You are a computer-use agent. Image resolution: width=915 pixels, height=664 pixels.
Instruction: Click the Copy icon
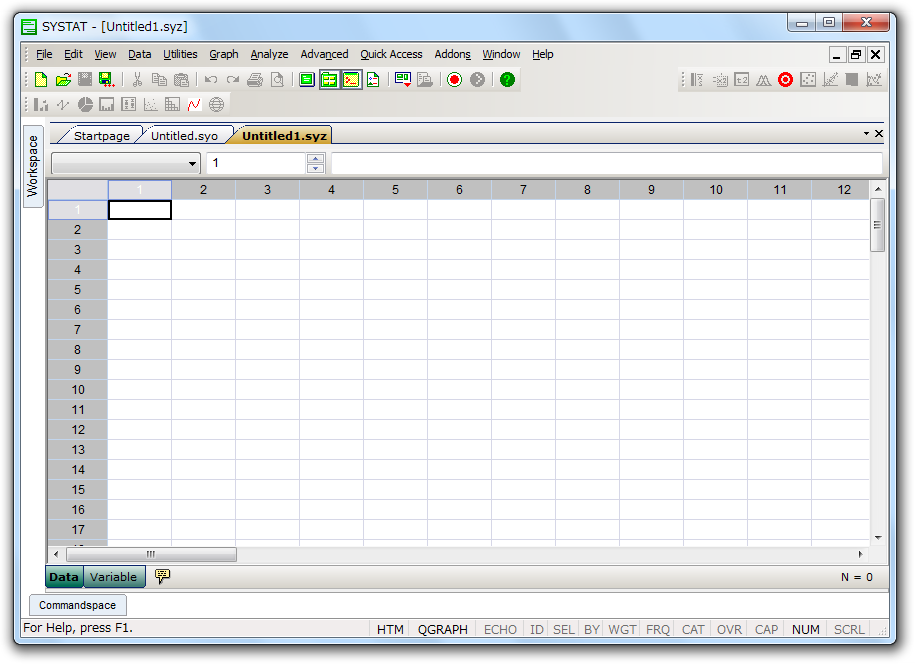tap(159, 79)
